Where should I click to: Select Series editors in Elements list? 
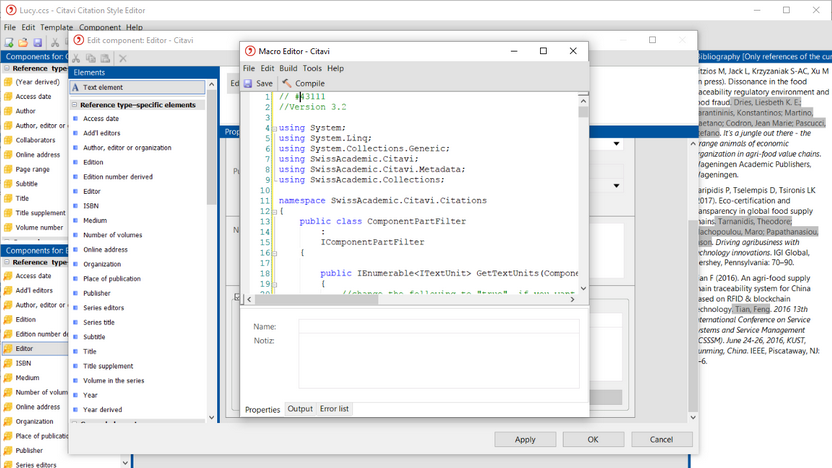pos(103,308)
